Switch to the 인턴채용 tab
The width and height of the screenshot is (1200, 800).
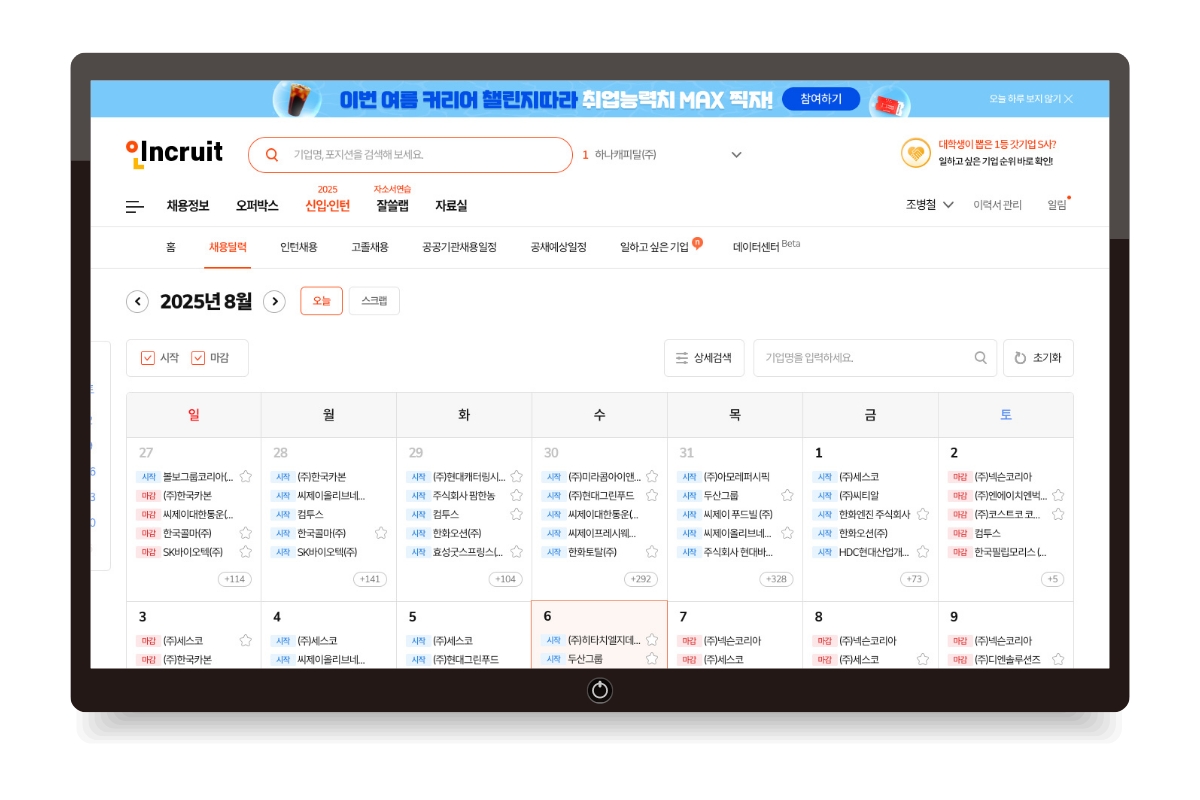pyautogui.click(x=299, y=247)
